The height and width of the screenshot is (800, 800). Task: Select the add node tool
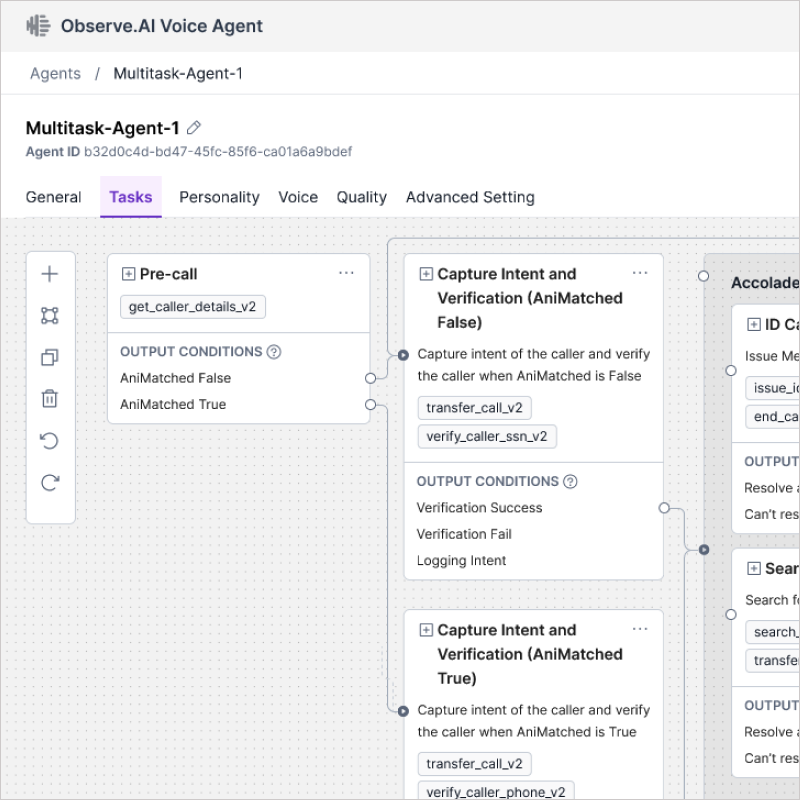click(x=50, y=273)
